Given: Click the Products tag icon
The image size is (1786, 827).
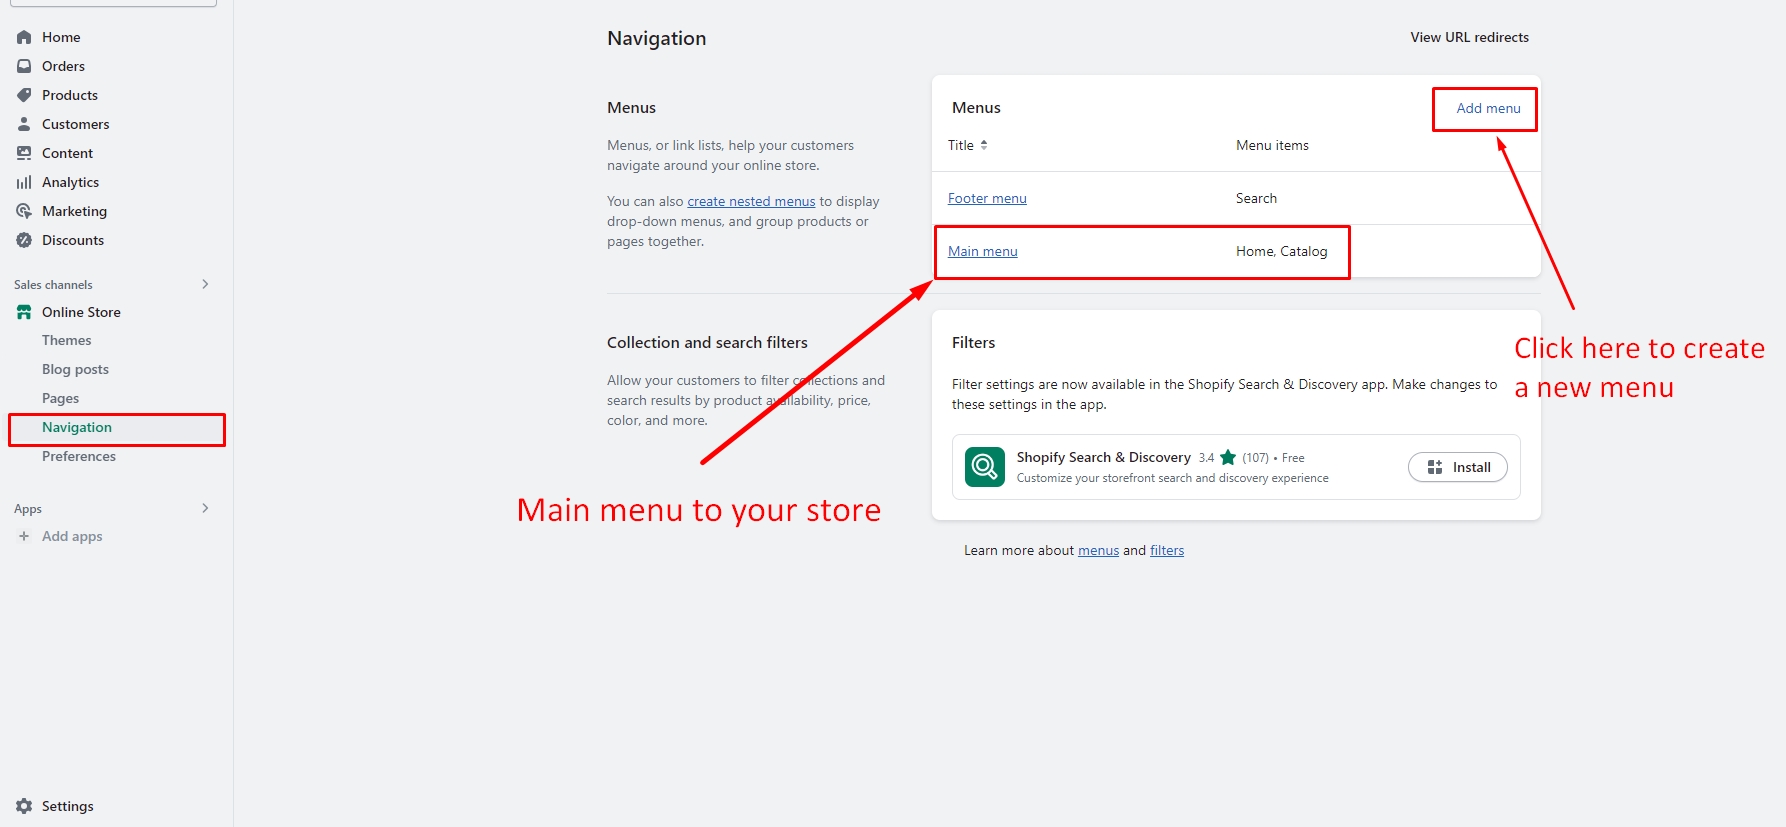Looking at the screenshot, I should 24,95.
